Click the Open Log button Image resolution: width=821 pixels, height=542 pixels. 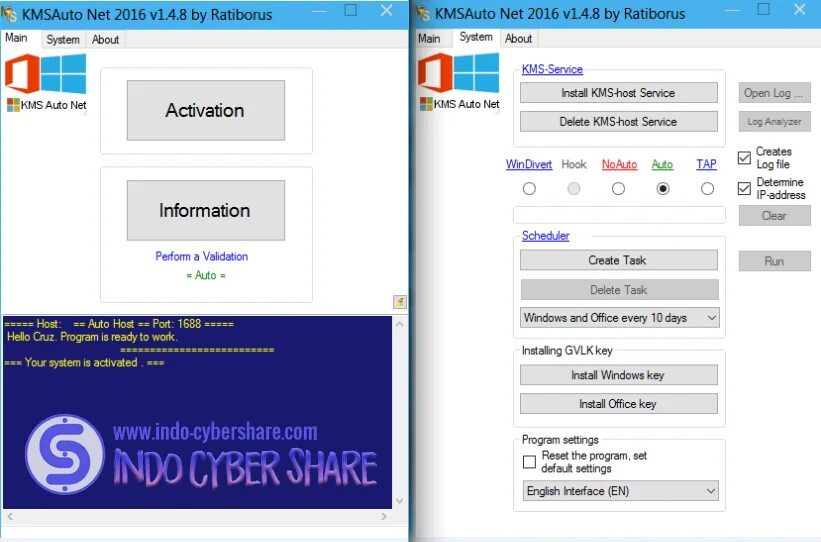coord(774,93)
